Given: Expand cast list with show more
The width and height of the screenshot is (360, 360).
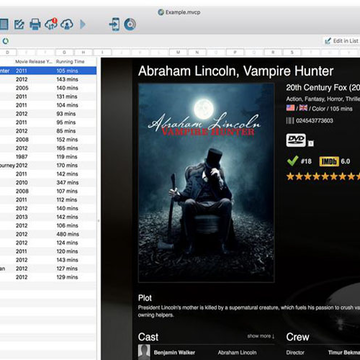Looking at the screenshot, I should pos(261,336).
